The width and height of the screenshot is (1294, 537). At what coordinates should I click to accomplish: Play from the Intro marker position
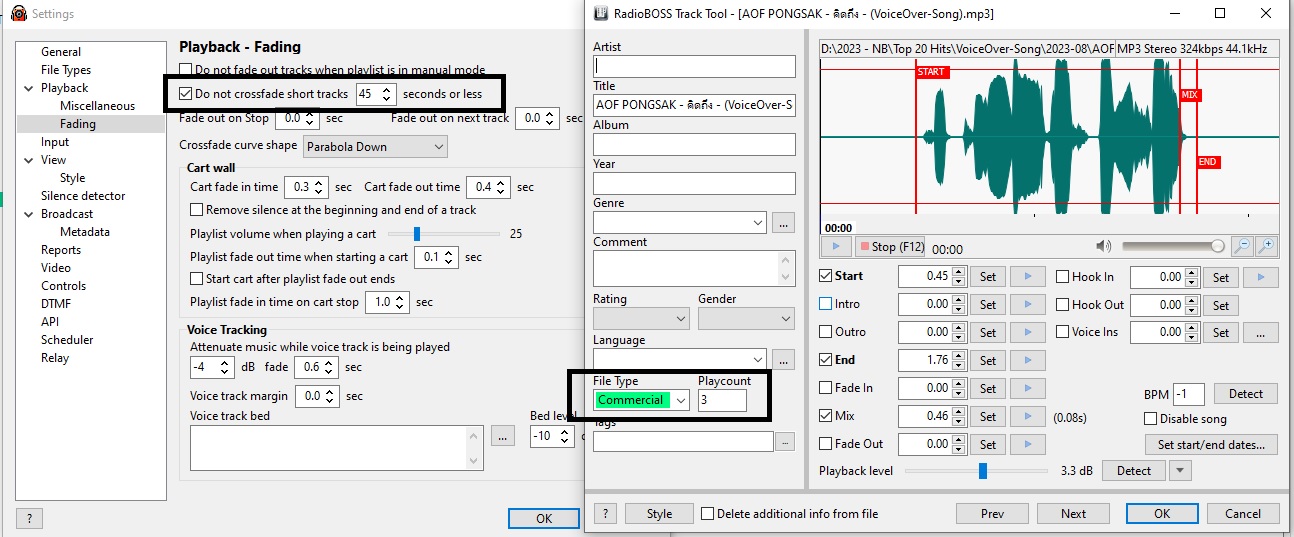(1027, 304)
